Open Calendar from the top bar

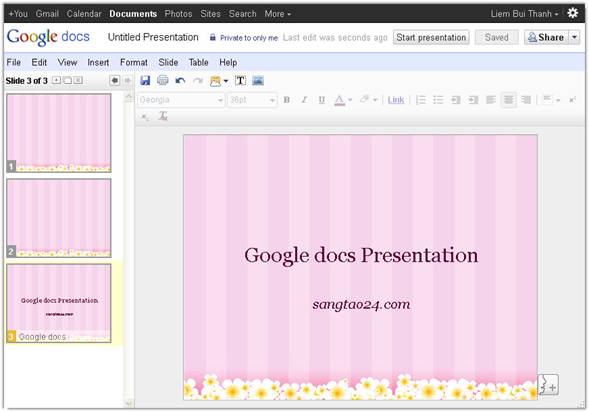point(84,14)
